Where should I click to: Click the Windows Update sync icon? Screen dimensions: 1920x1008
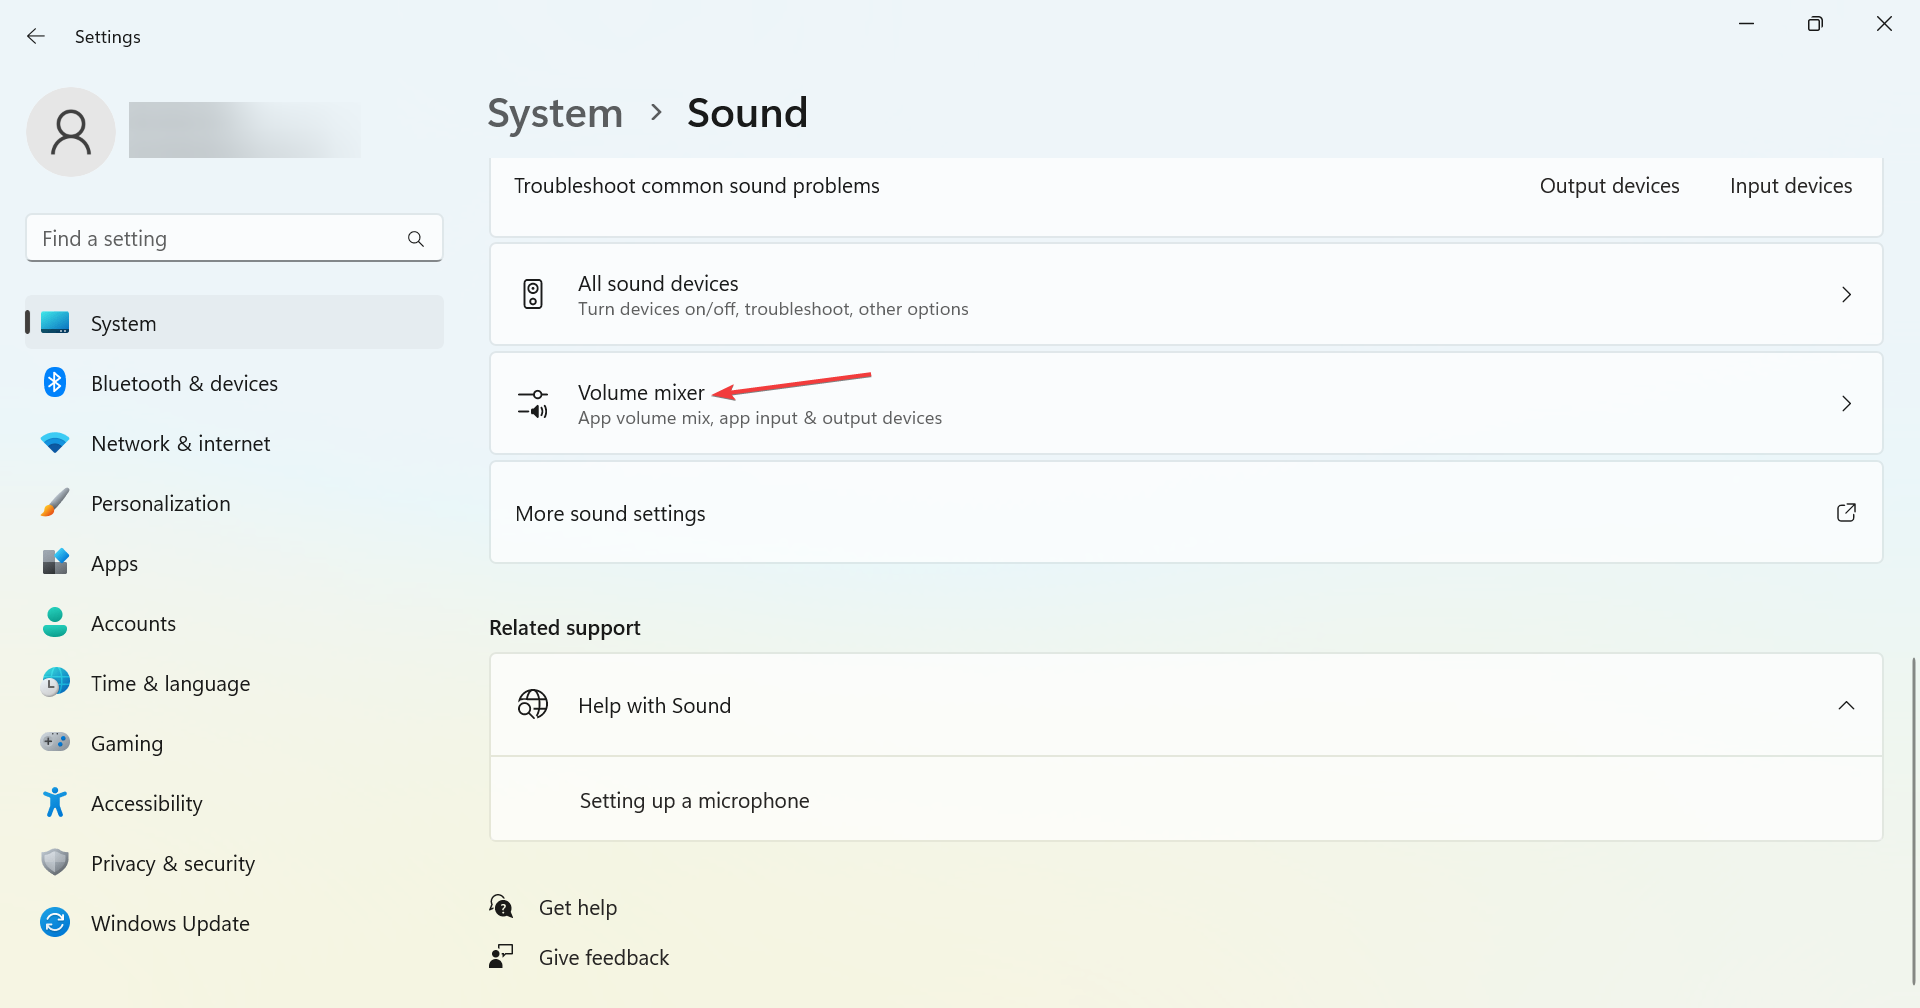pyautogui.click(x=55, y=922)
